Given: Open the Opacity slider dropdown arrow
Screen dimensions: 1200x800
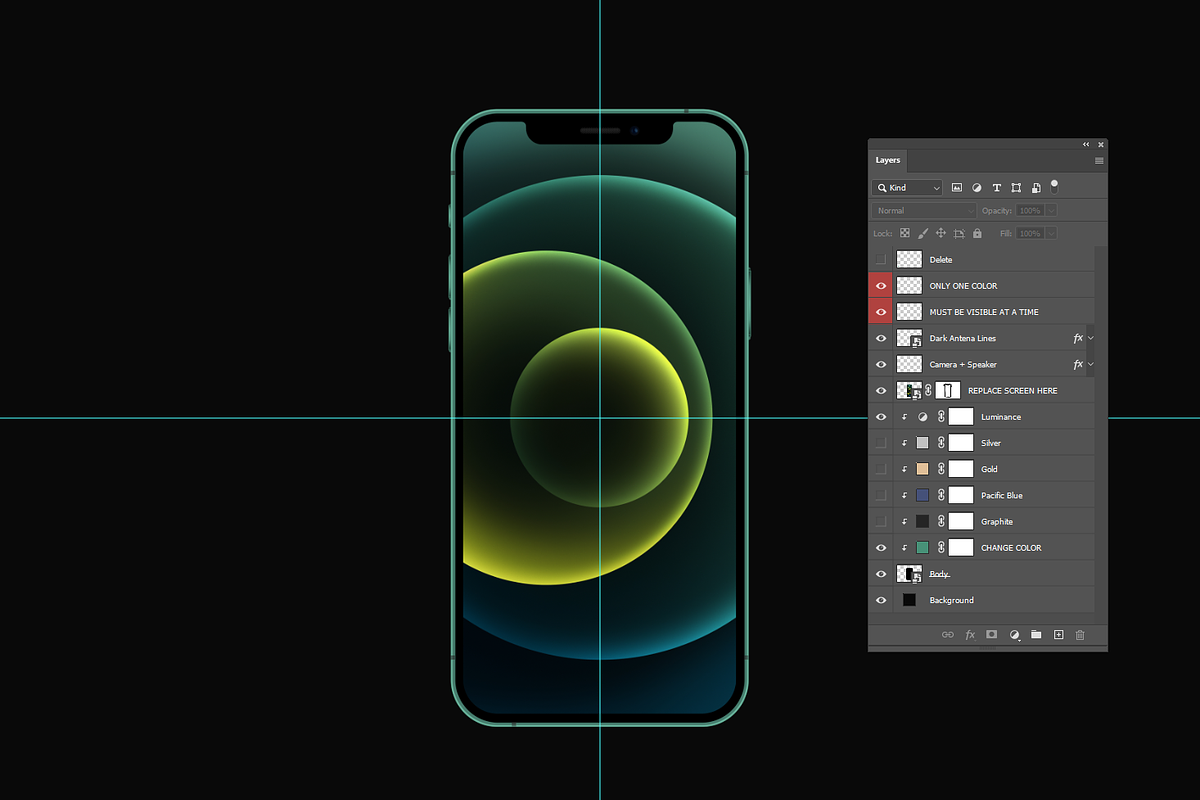Looking at the screenshot, I should (x=1051, y=211).
